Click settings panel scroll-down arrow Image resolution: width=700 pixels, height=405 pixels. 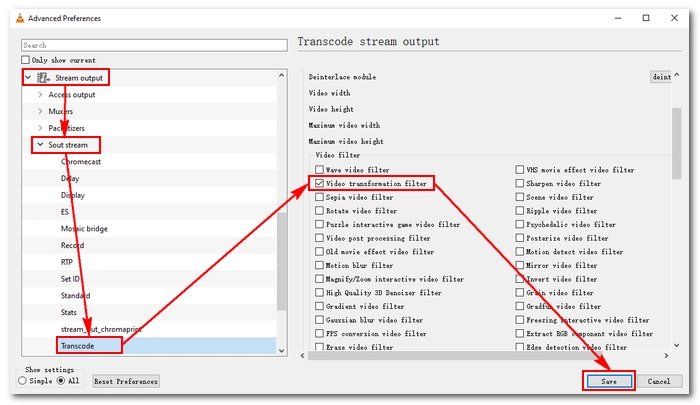(677, 345)
